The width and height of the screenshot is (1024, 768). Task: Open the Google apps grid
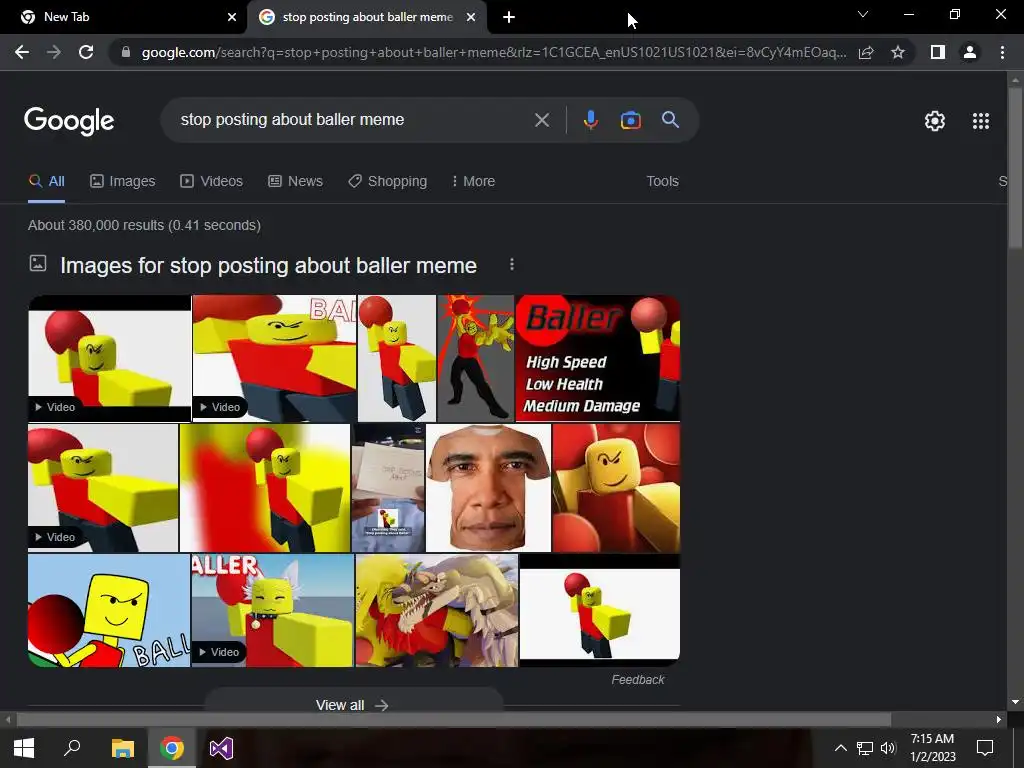tap(981, 121)
